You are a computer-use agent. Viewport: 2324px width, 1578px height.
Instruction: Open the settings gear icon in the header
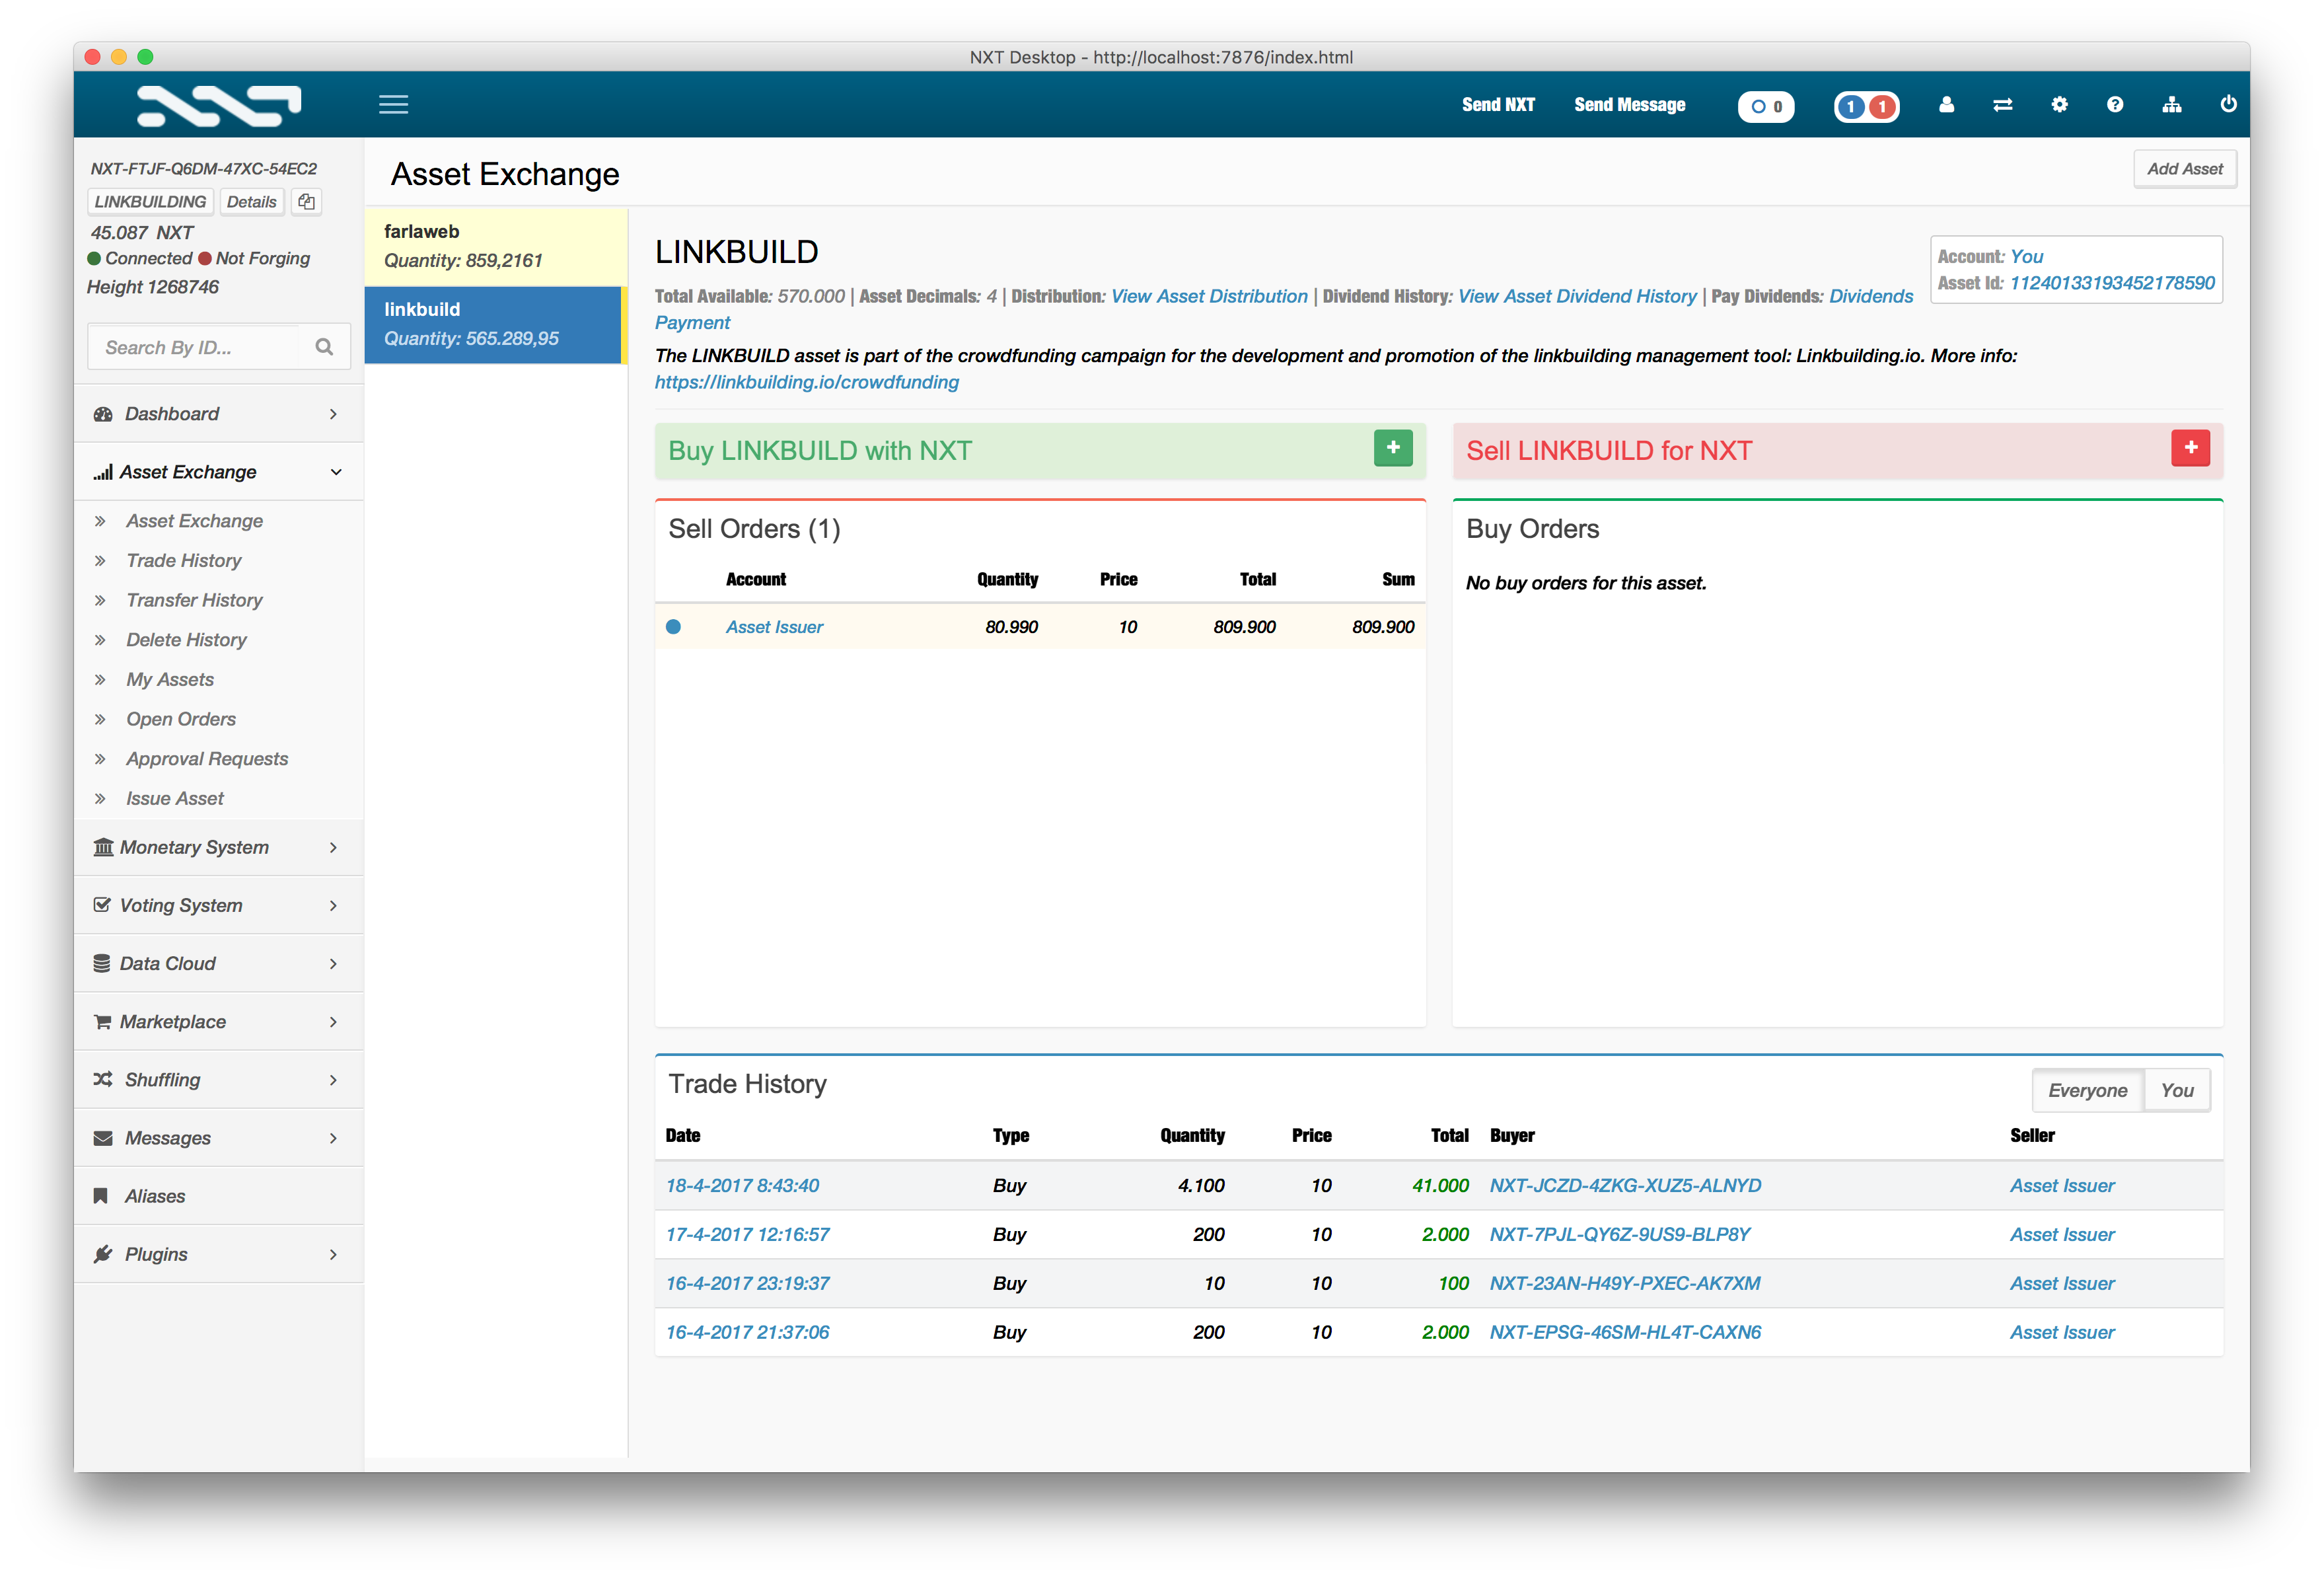point(2059,104)
